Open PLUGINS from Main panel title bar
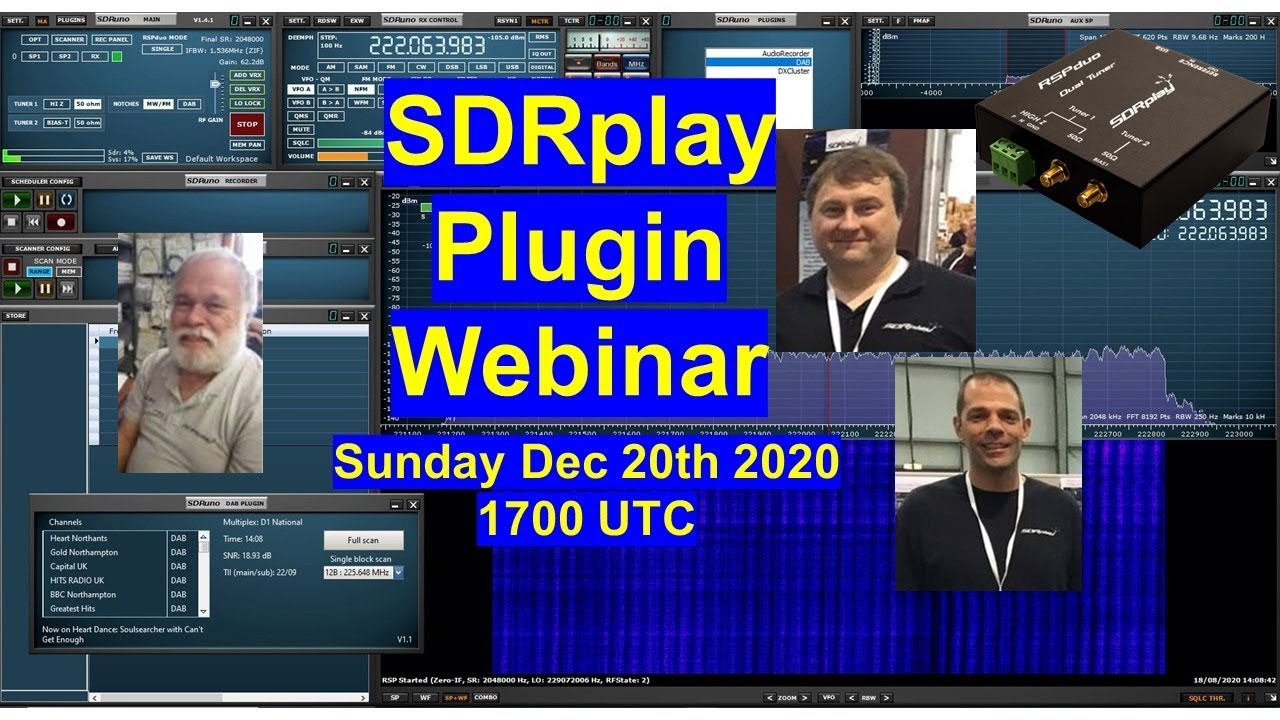This screenshot has height=720, width=1280. pyautogui.click(x=70, y=20)
